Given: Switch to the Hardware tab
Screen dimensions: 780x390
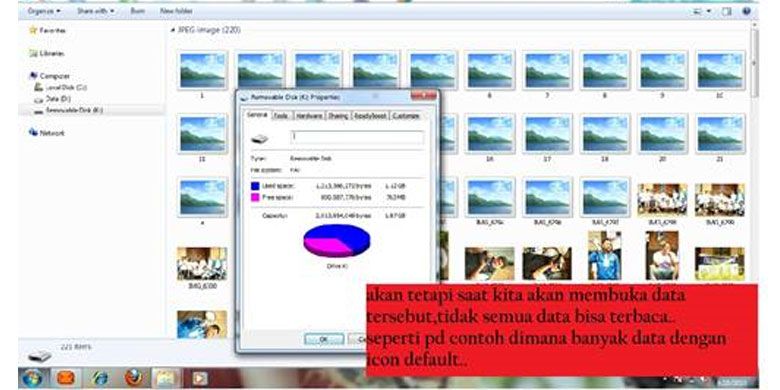Looking at the screenshot, I should tap(308, 115).
